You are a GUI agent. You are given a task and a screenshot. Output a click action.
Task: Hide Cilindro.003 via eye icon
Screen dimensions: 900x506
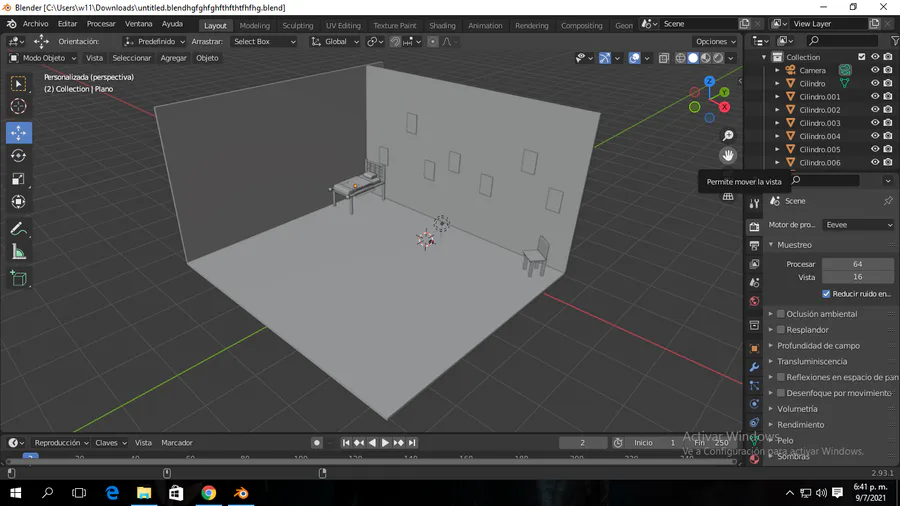click(x=875, y=123)
